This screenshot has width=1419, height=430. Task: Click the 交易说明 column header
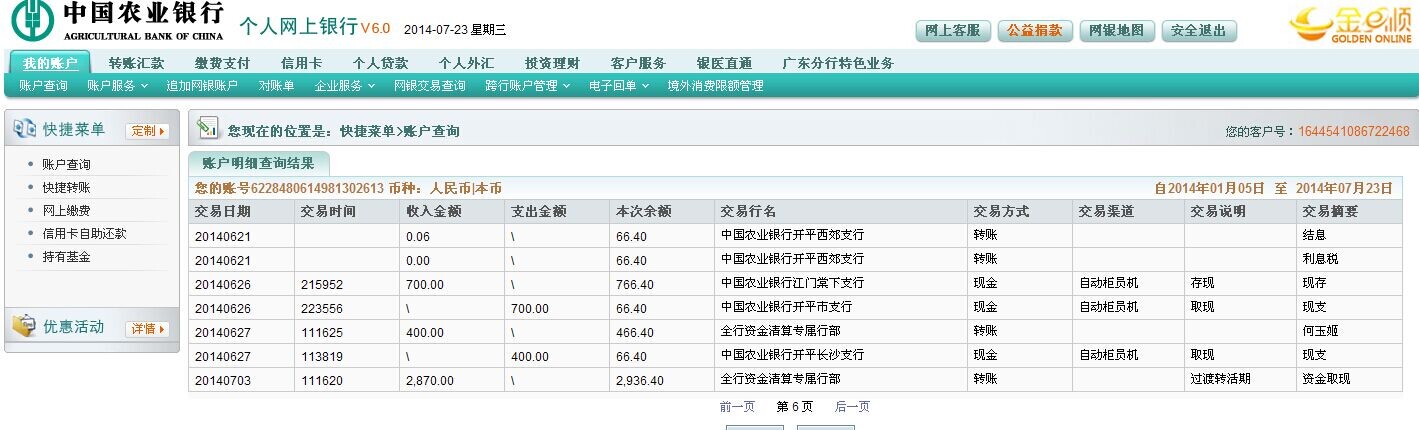tap(1241, 212)
